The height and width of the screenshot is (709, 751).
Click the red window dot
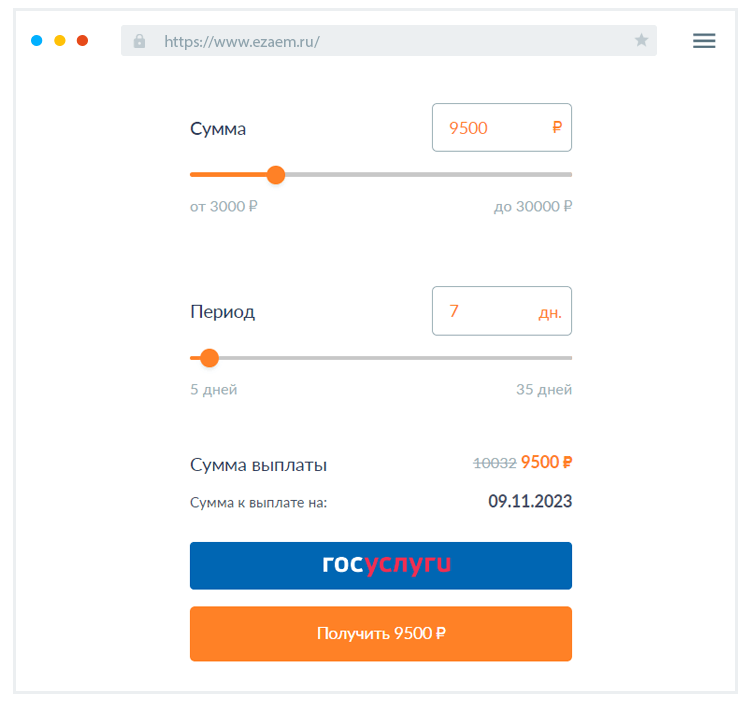(83, 41)
